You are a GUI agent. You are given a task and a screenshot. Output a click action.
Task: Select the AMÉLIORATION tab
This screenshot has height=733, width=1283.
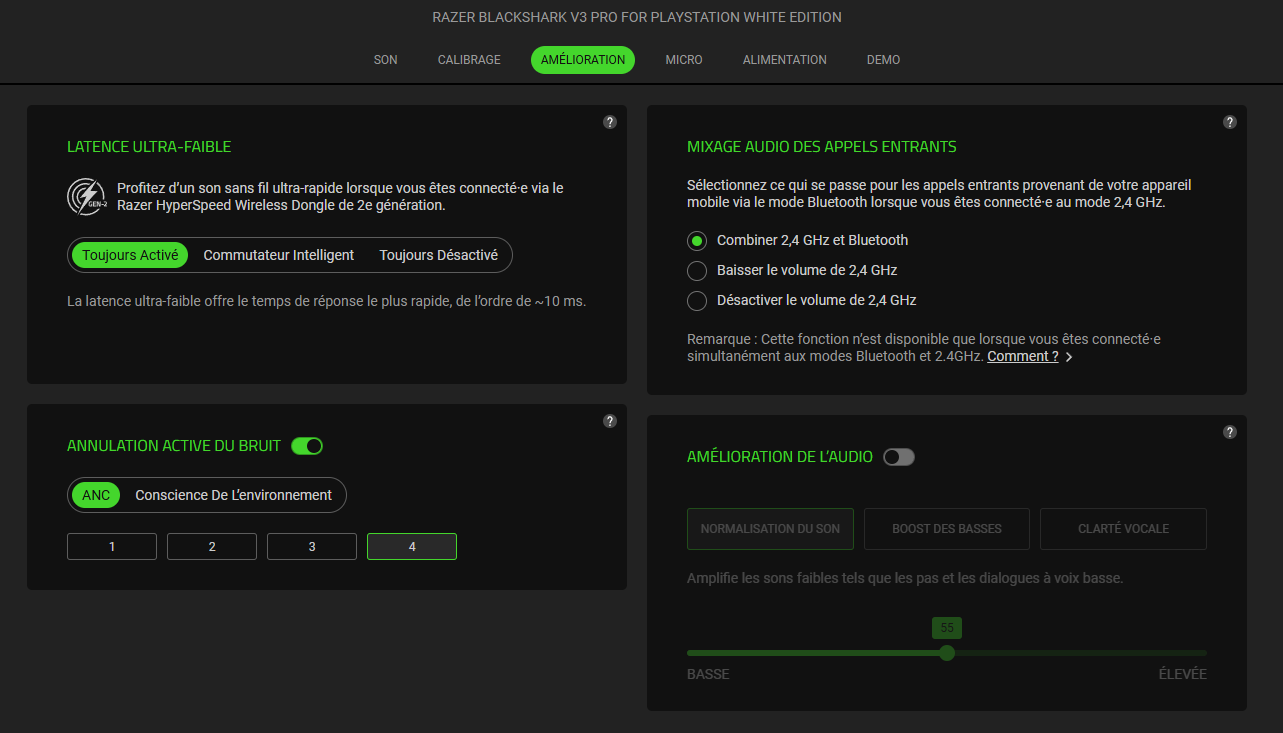pos(583,60)
